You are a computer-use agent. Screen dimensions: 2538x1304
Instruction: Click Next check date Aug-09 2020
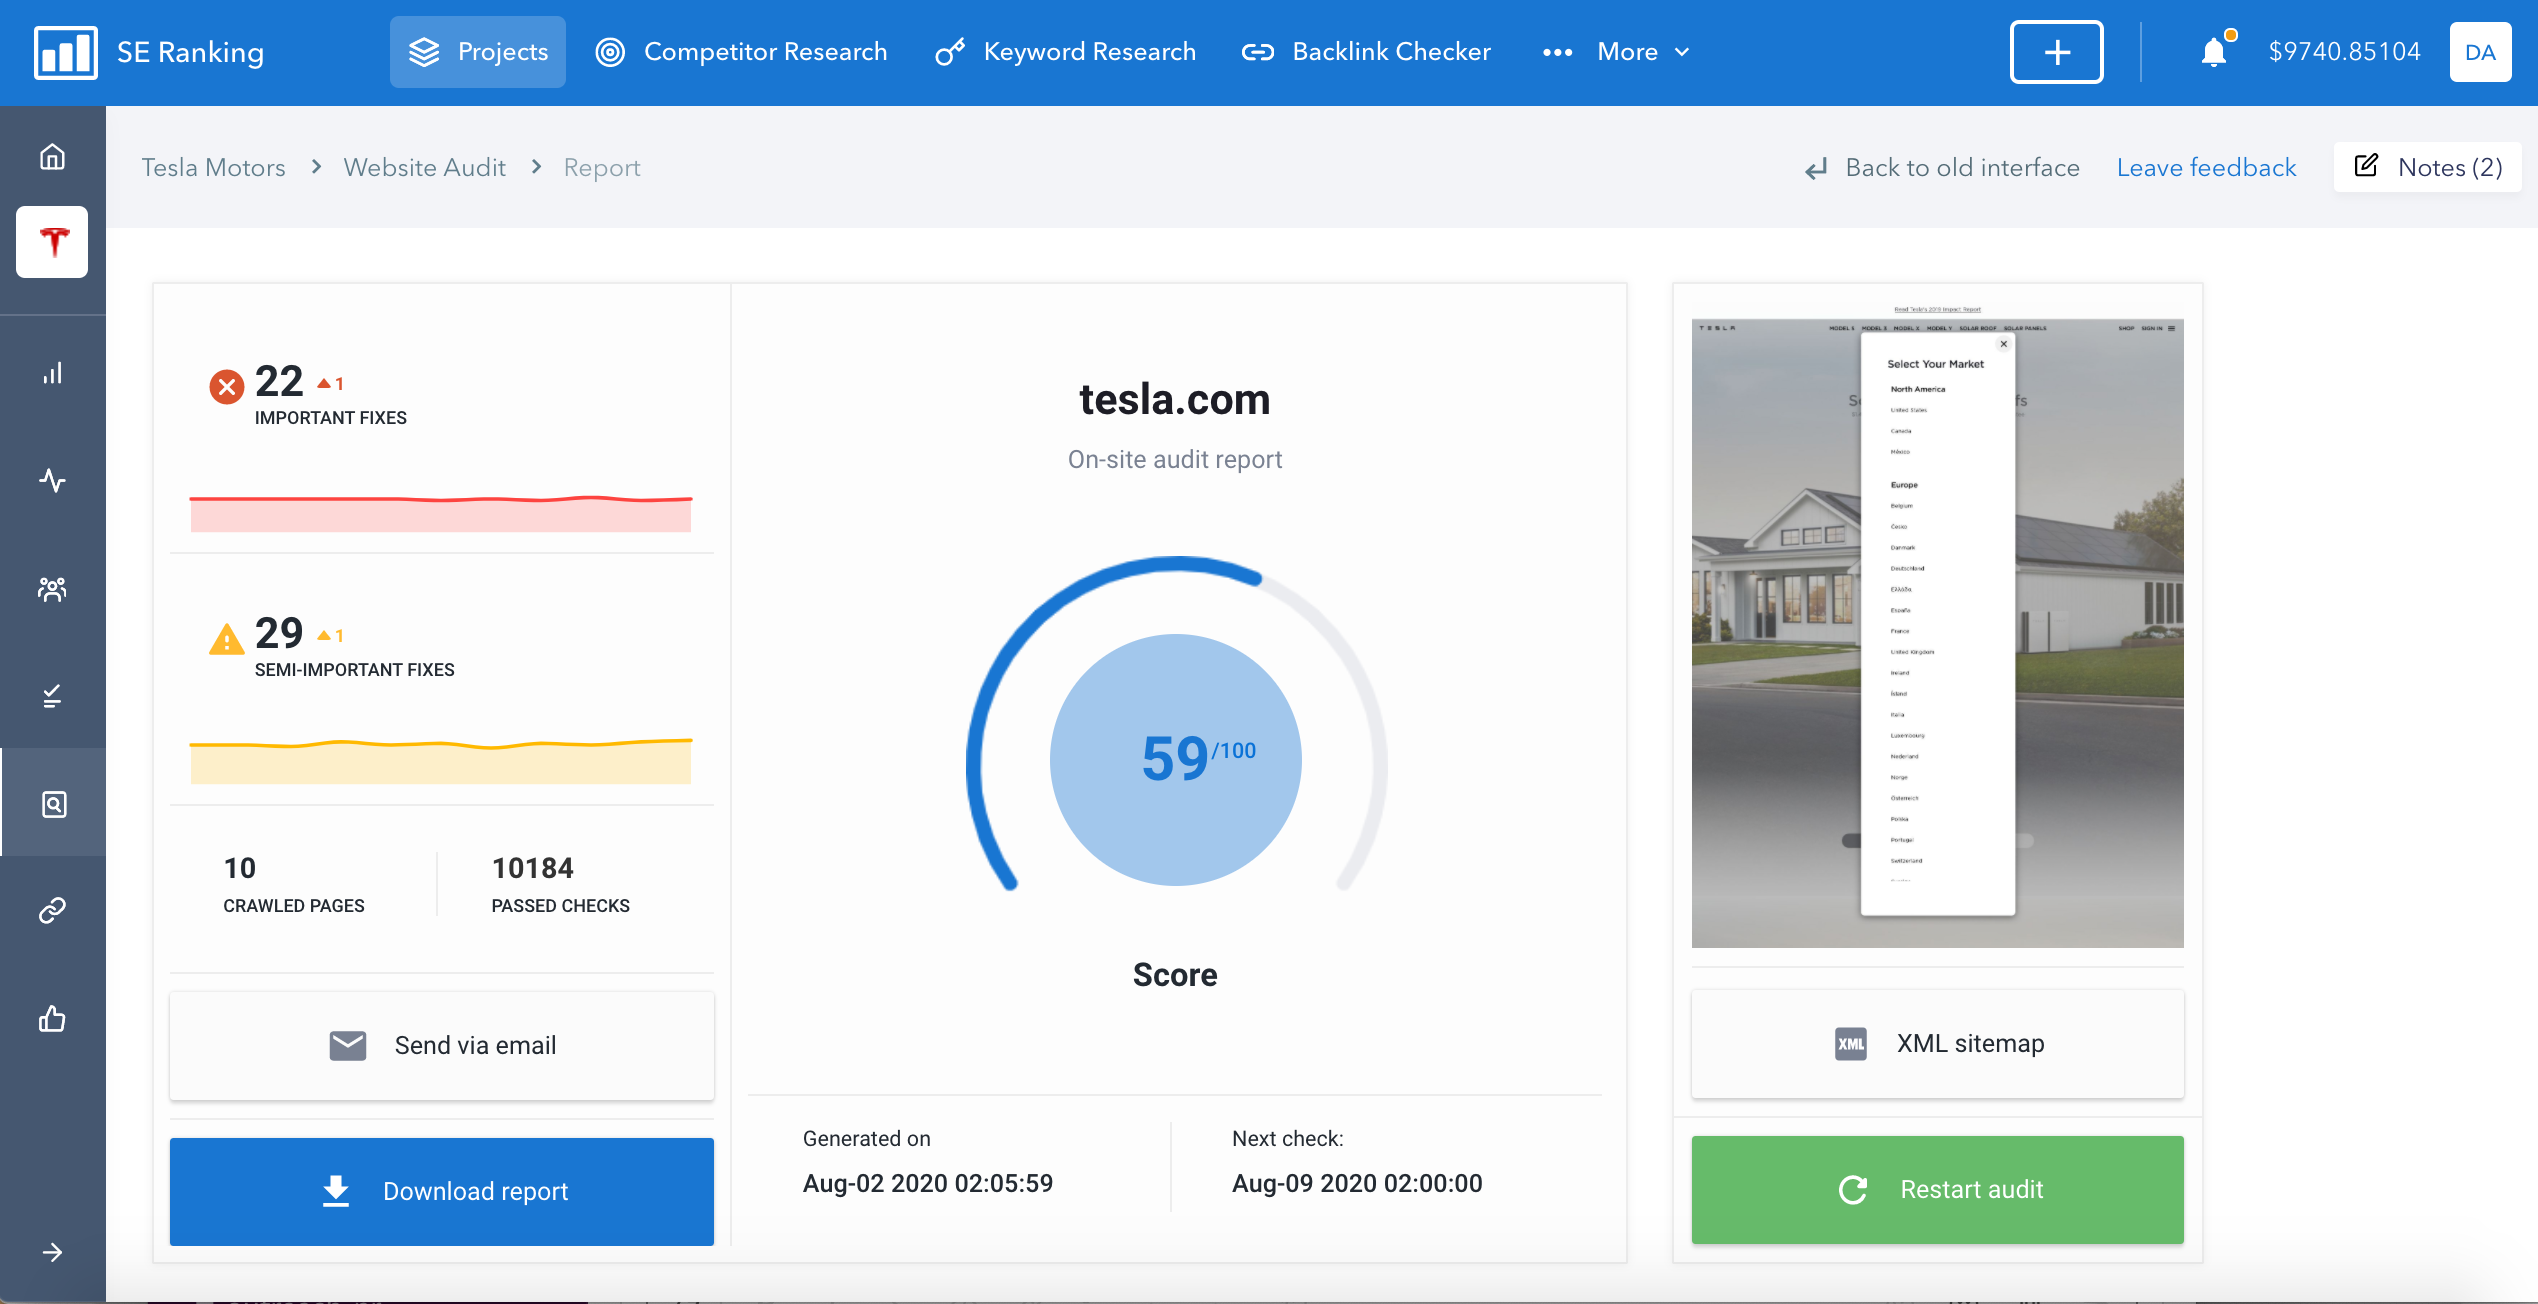[x=1357, y=1183]
